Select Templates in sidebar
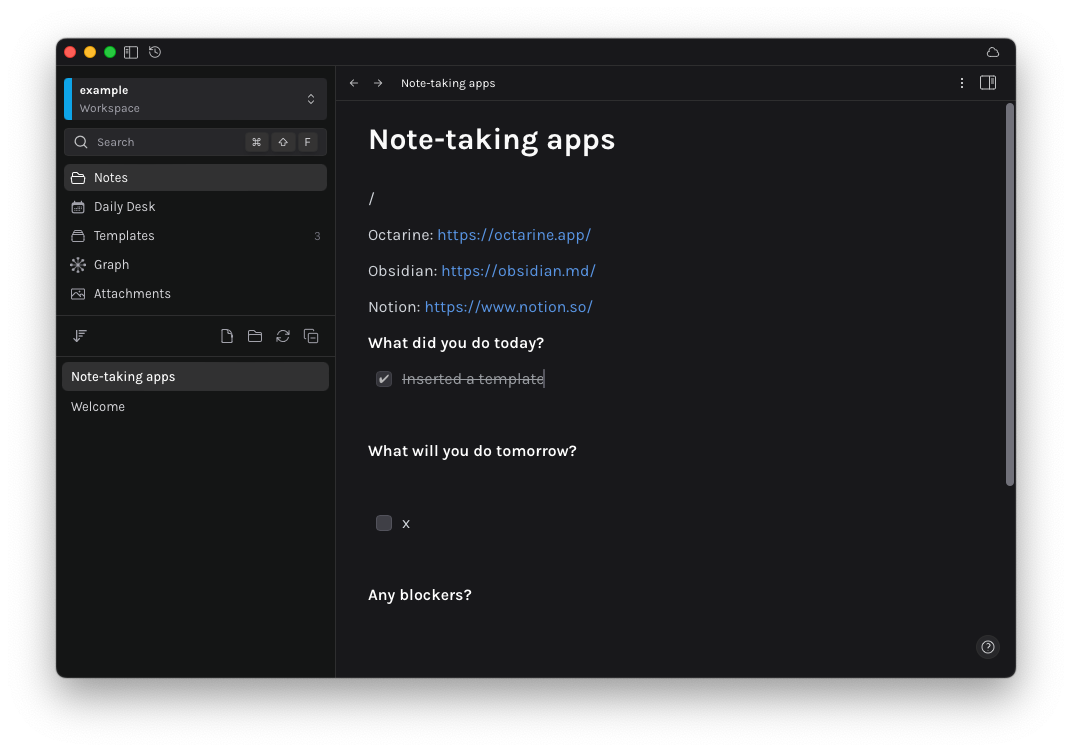 124,236
